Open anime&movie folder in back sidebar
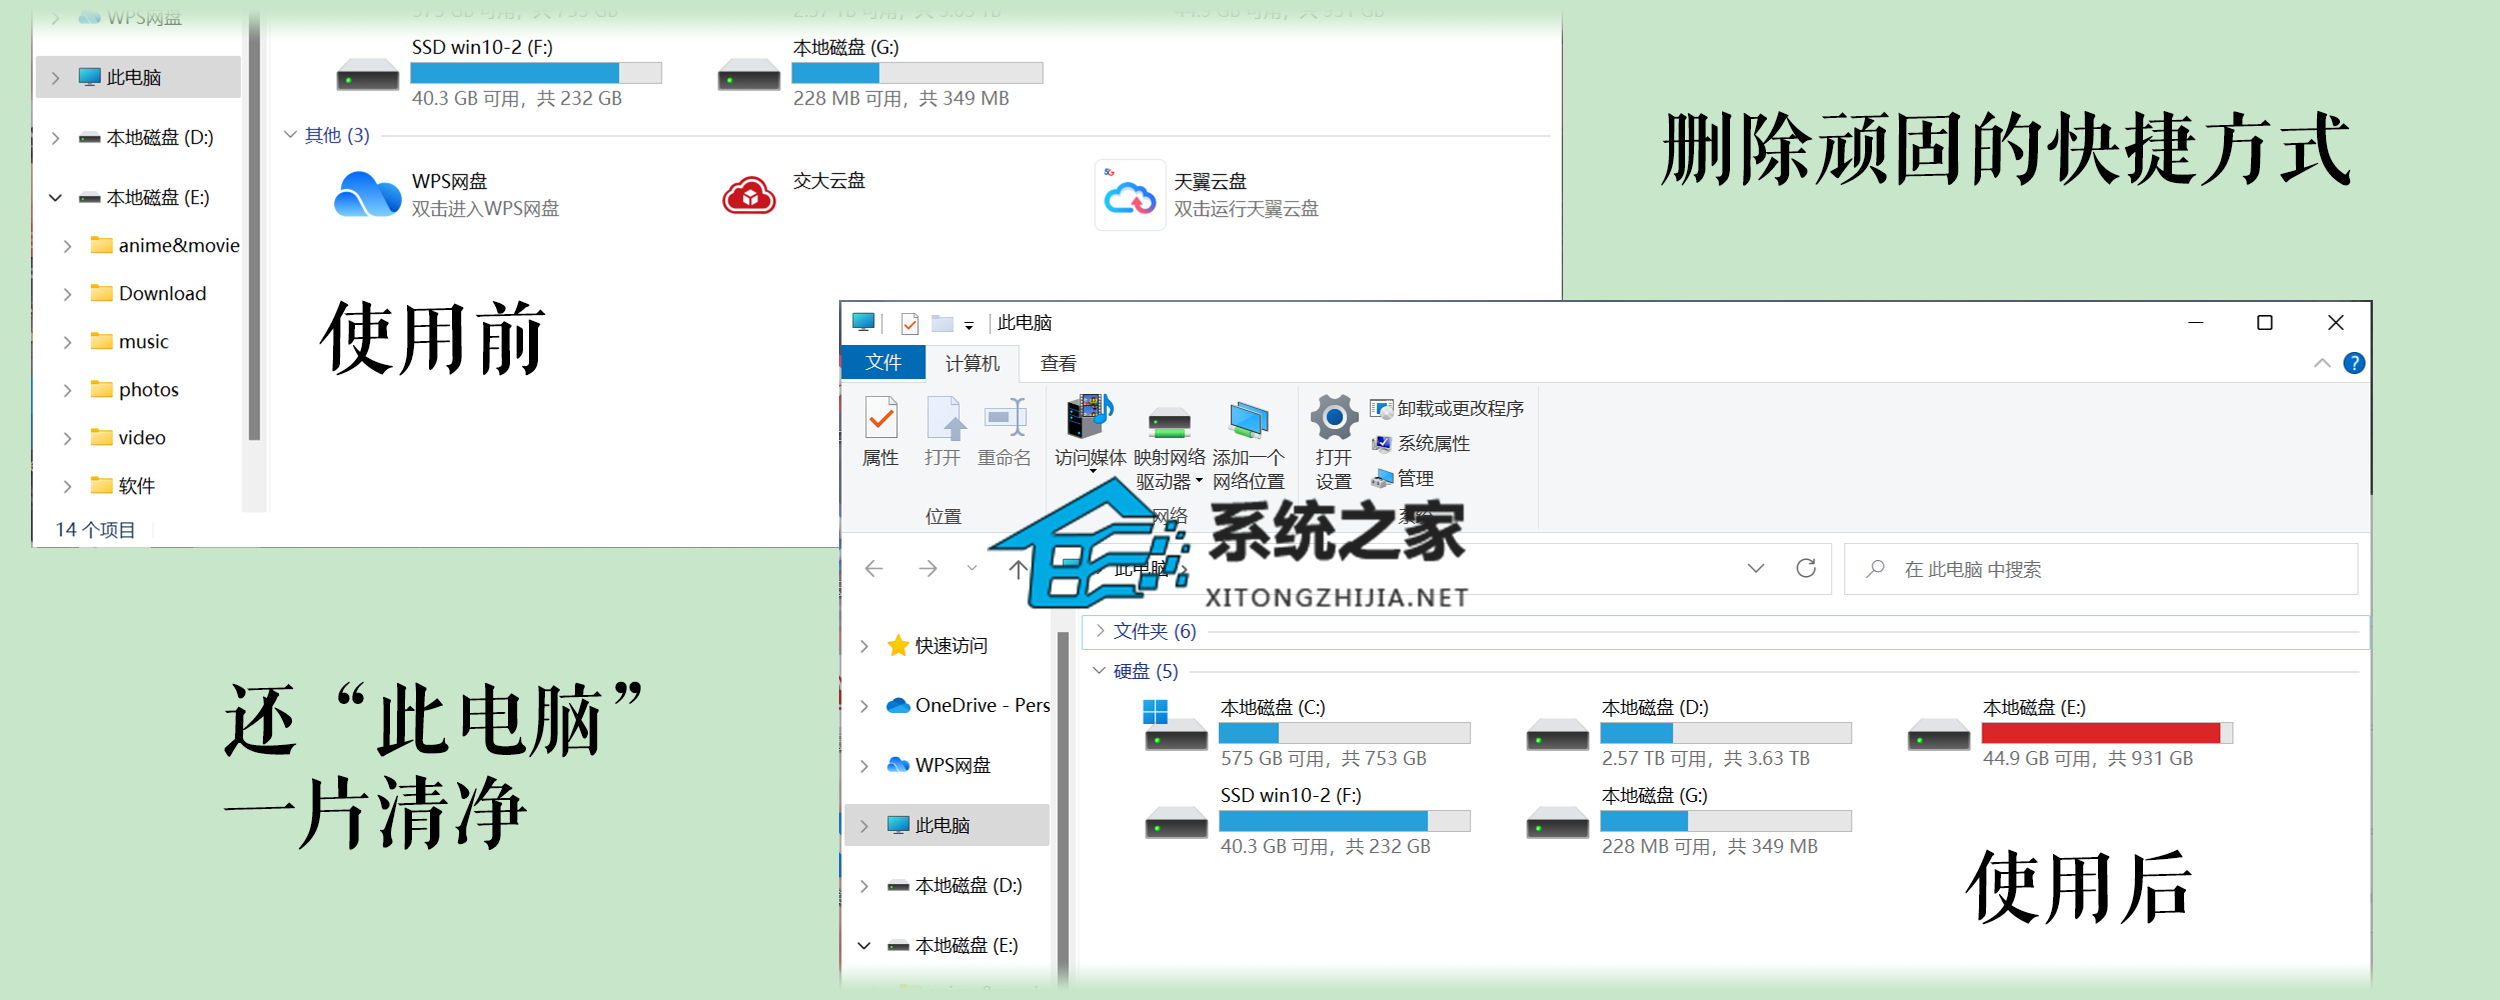Screen dimensions: 2500x1000 tap(165, 246)
